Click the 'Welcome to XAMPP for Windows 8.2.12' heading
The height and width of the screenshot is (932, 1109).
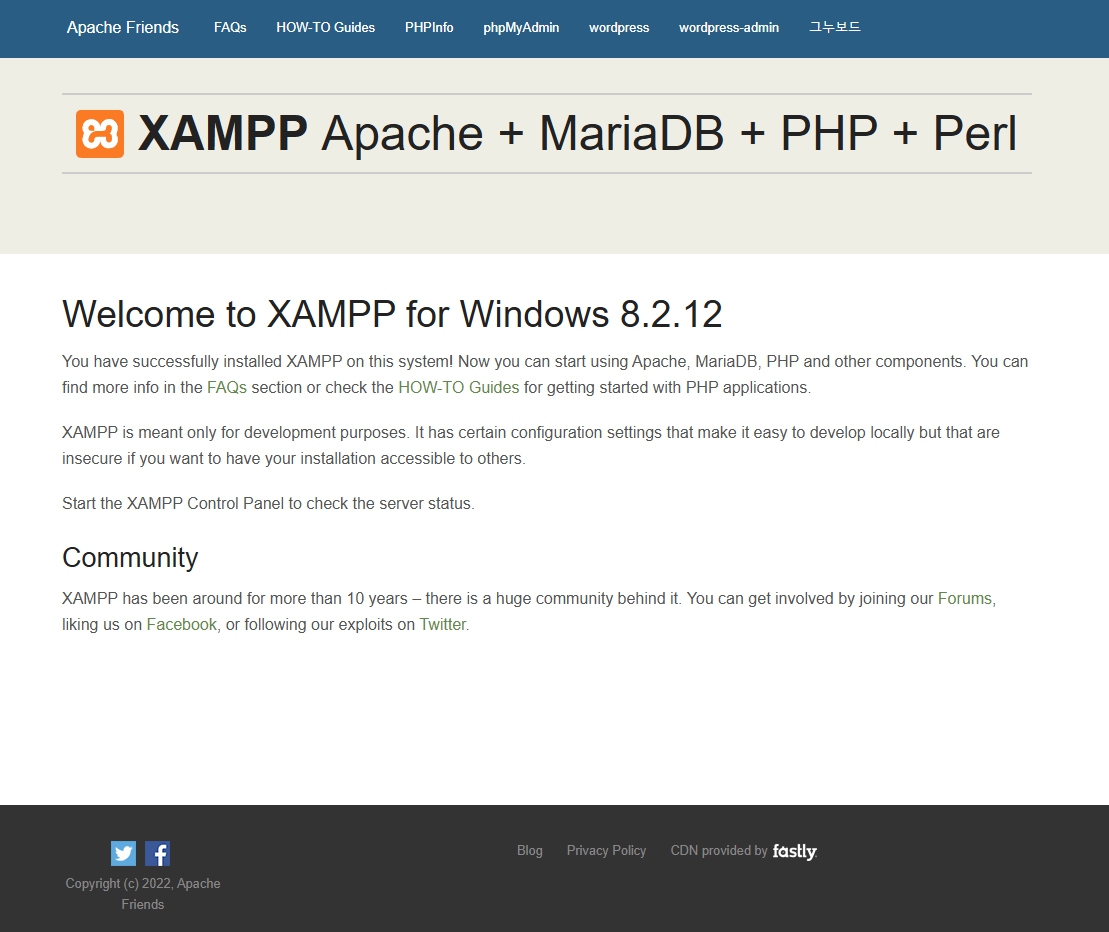393,314
